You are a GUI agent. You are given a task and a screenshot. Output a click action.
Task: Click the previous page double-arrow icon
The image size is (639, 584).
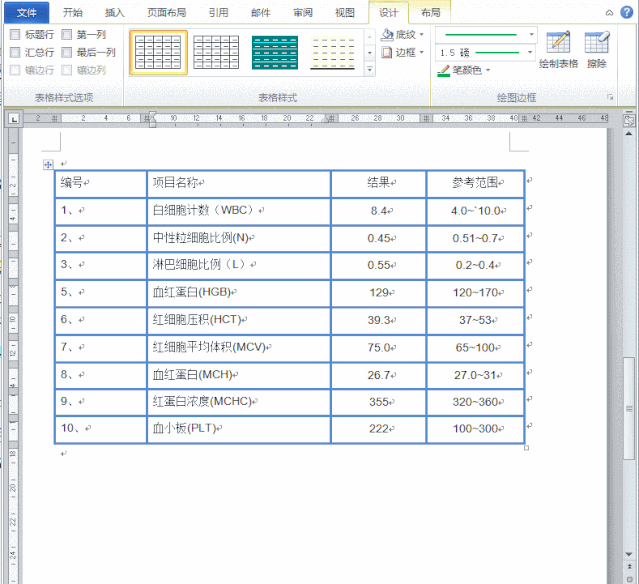point(629,566)
